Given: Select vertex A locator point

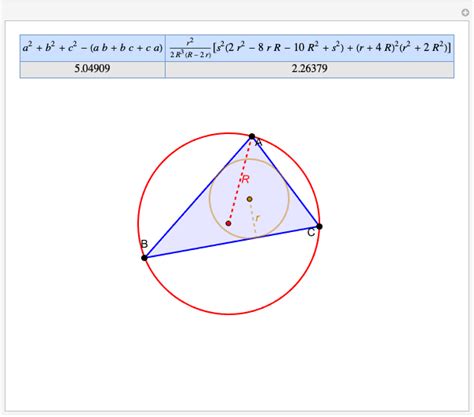Looking at the screenshot, I should pos(252,136).
